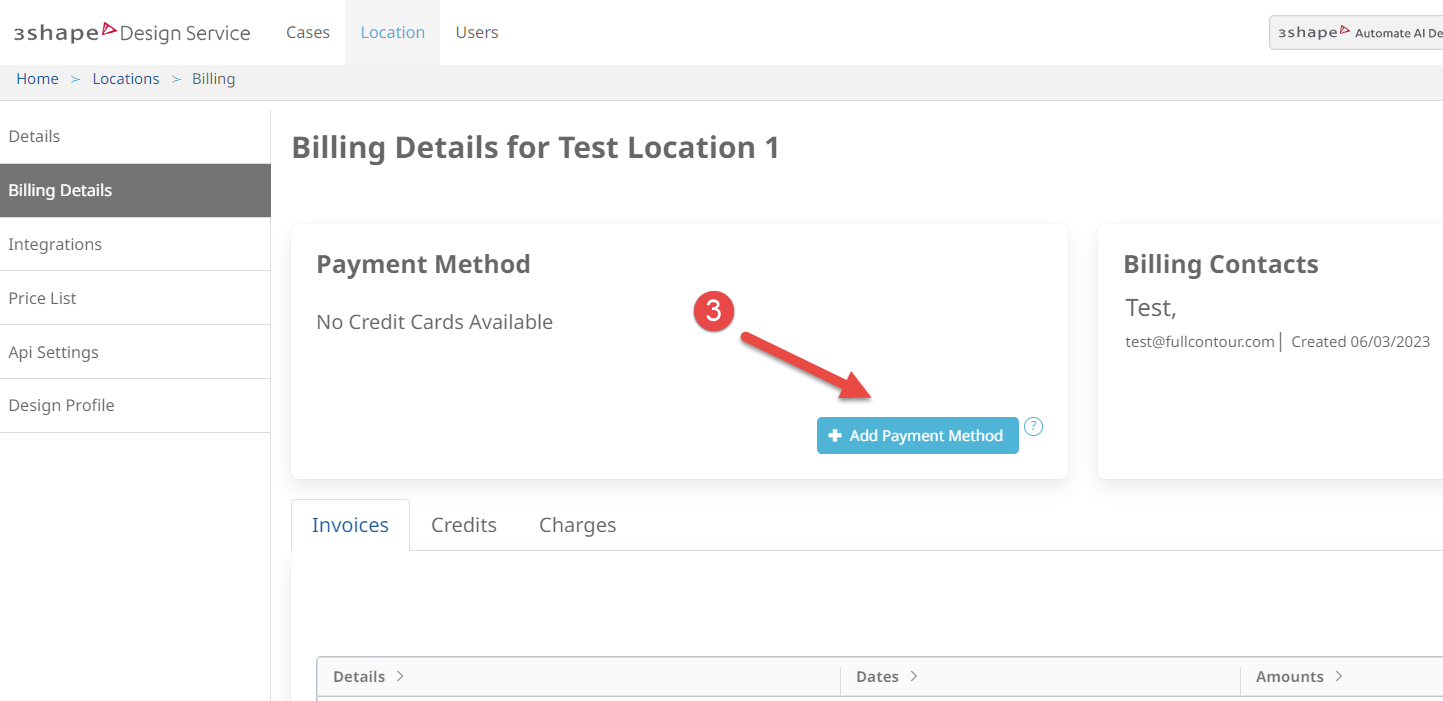The image size is (1443, 701).
Task: Click the Billing Contacts heading
Action: (x=1221, y=264)
